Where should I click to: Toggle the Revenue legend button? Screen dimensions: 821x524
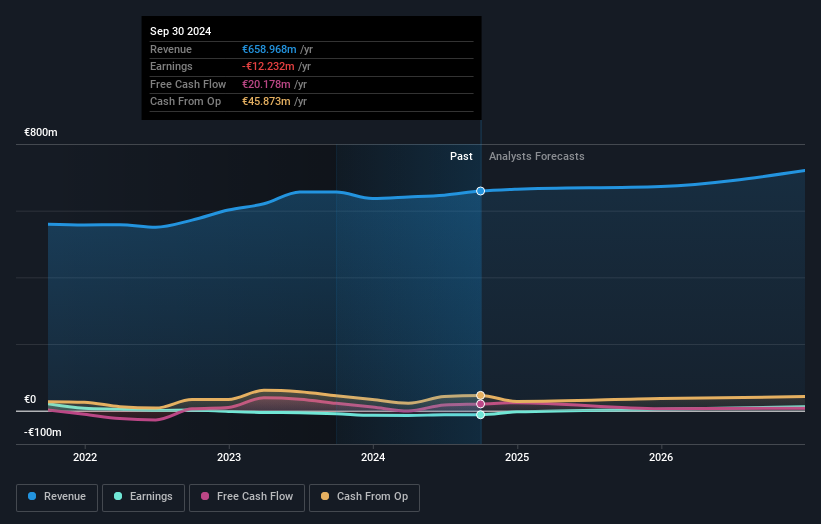pyautogui.click(x=57, y=497)
